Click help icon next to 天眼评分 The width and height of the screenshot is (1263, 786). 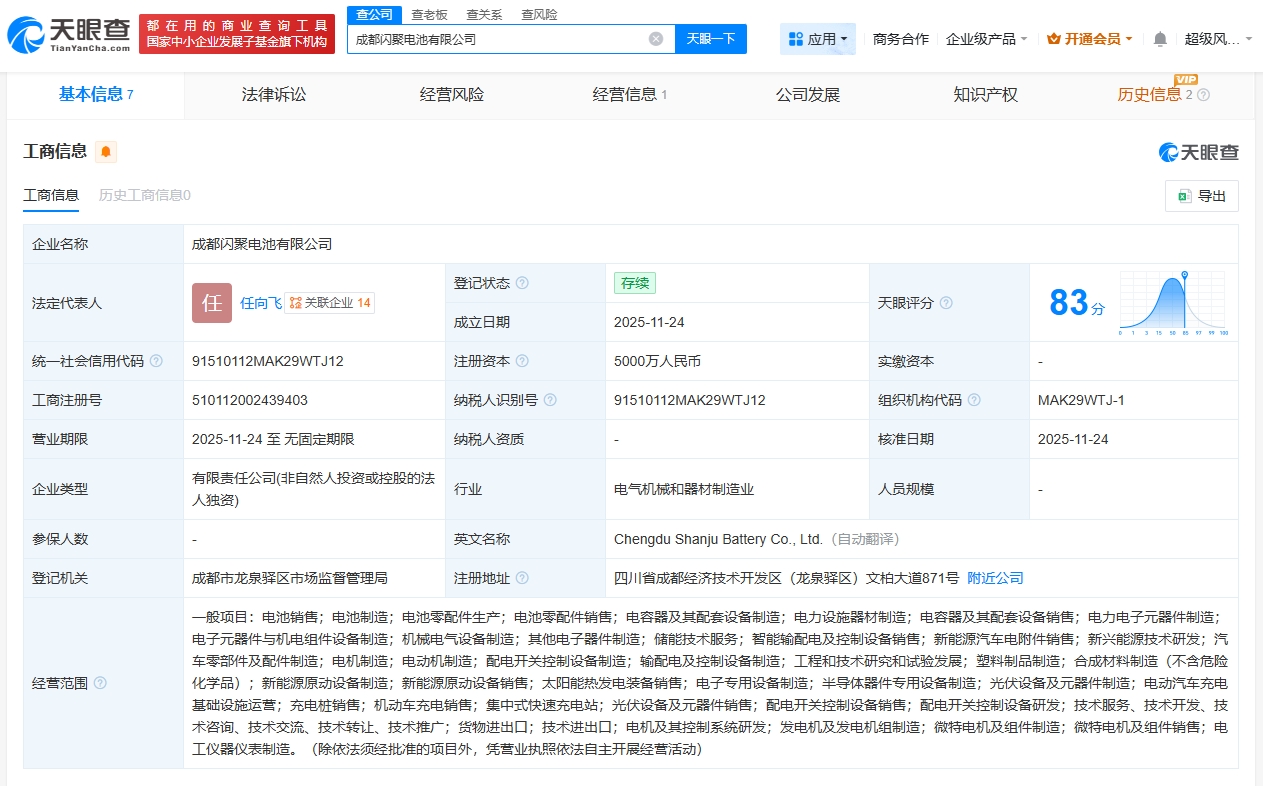point(946,303)
